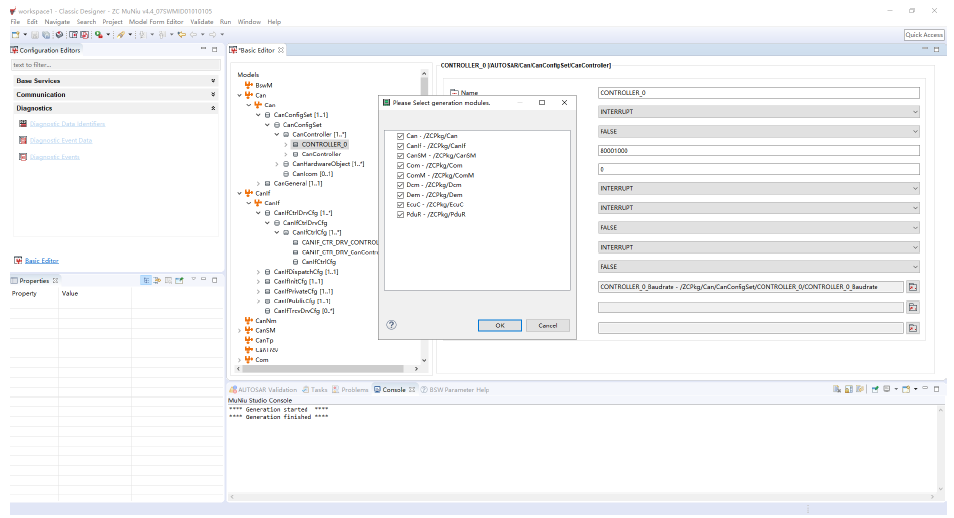Click the Restore Default Value icon in Properties
The height and width of the screenshot is (518, 954).
pos(168,281)
